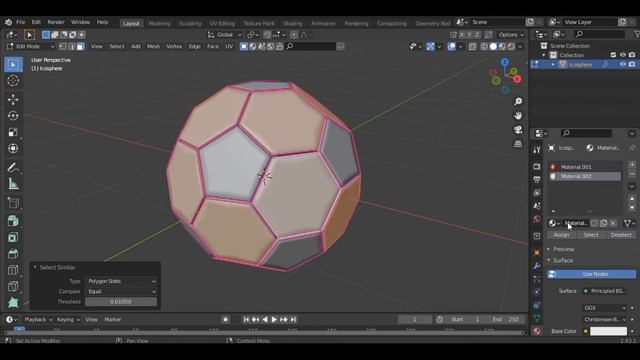Open the Christensen-Burley subsurface dropdown
640x360 pixels.
(x=604, y=320)
